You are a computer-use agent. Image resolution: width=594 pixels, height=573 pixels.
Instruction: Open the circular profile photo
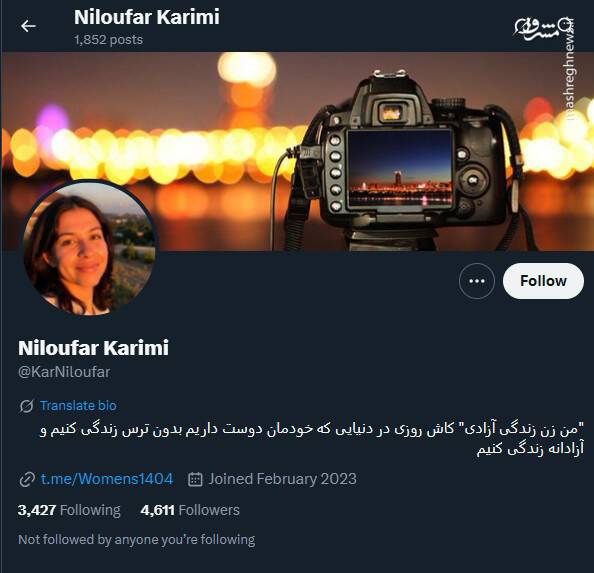click(x=89, y=248)
